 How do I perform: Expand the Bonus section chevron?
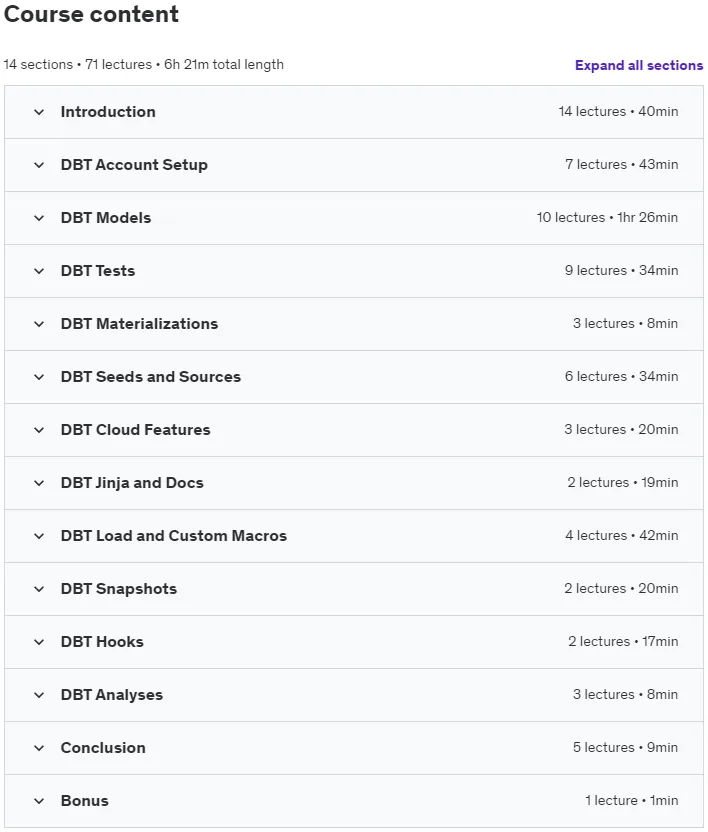click(39, 801)
